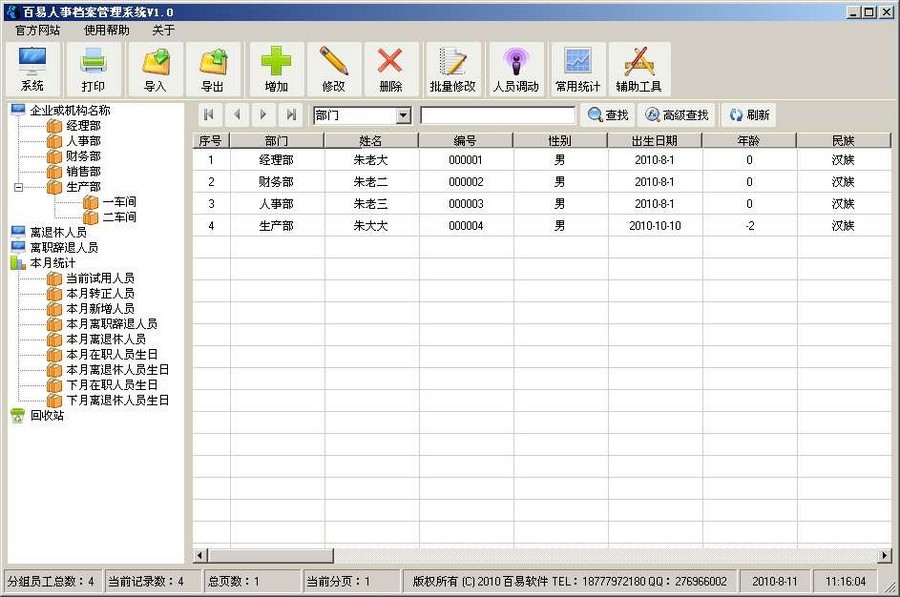
Task: Open 辅助工具 (Auxiliary tools) icon
Action: click(x=639, y=68)
